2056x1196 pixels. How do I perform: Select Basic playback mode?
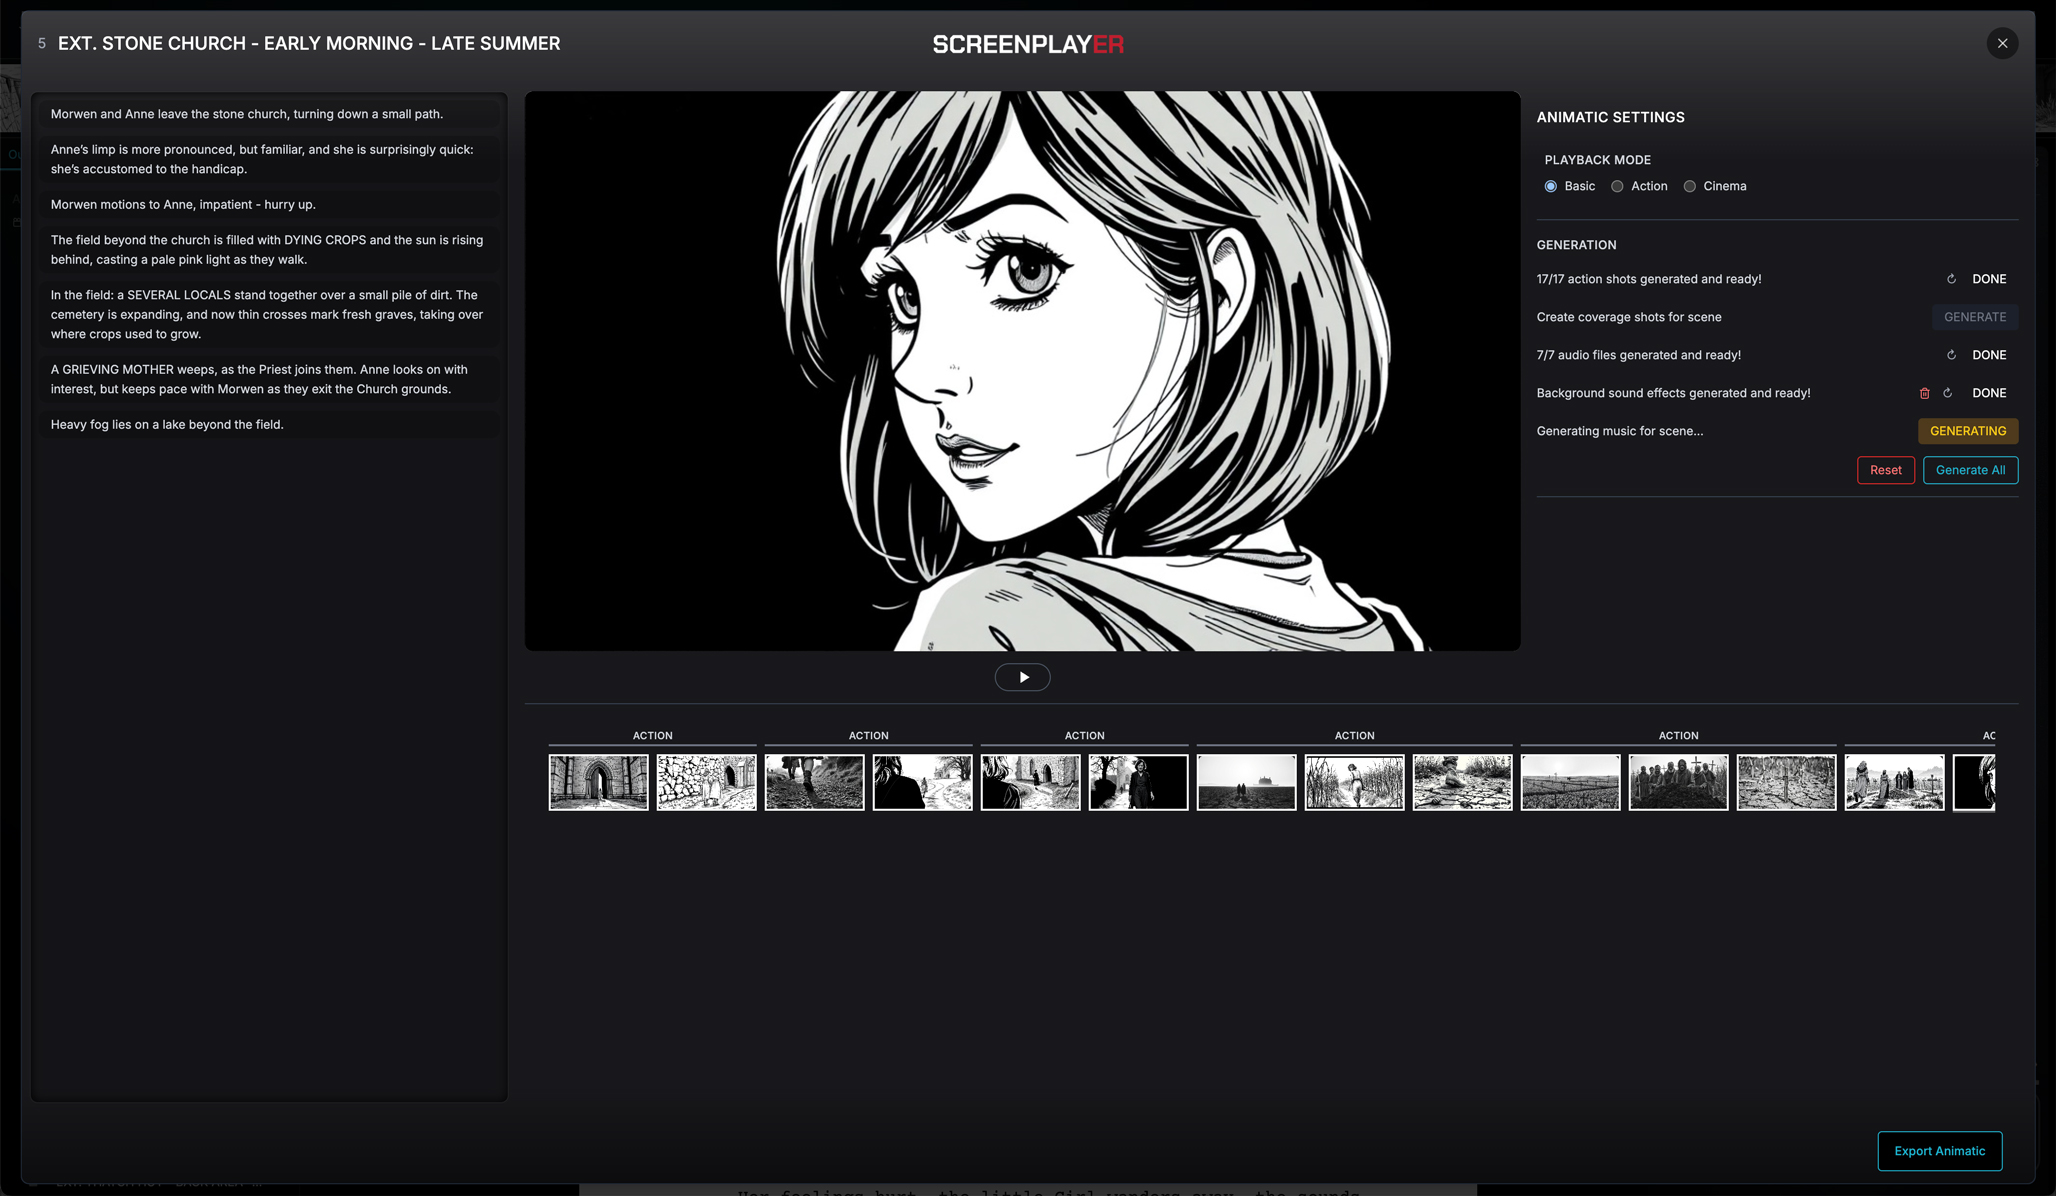pos(1551,186)
